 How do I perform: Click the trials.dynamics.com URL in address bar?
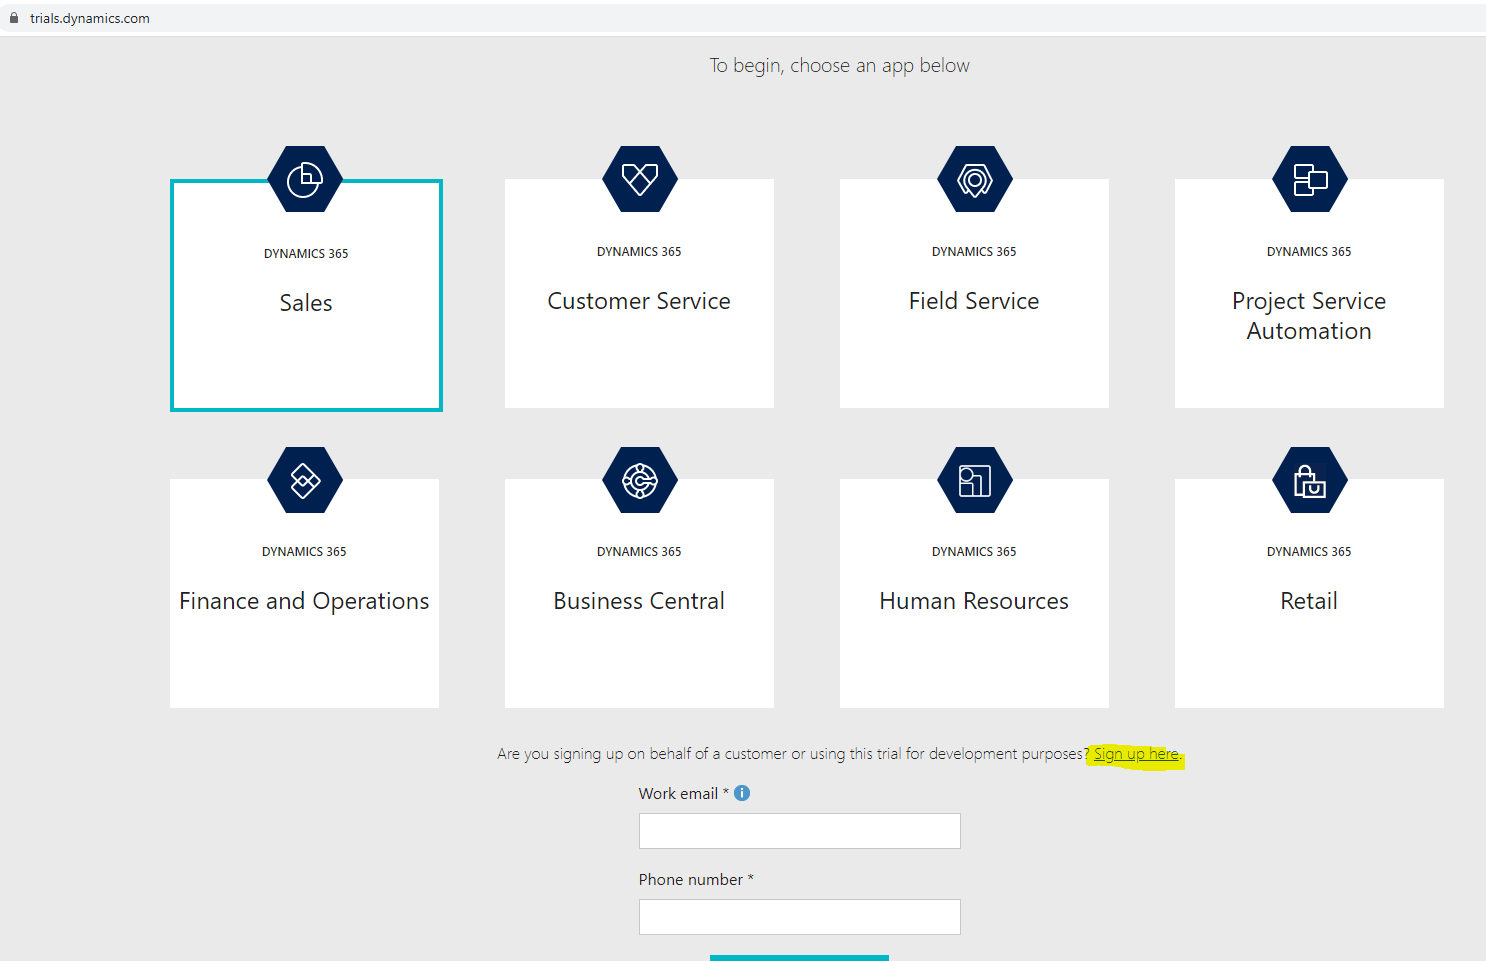[90, 18]
